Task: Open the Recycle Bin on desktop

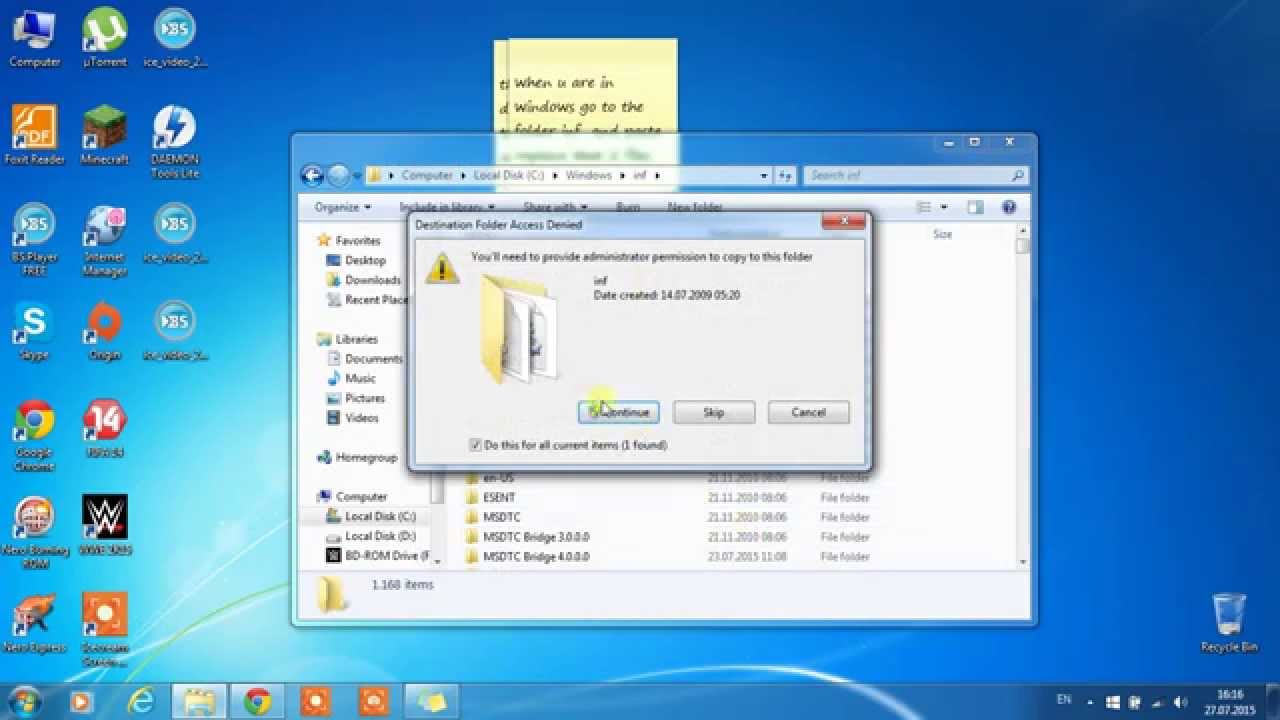Action: 1229,622
